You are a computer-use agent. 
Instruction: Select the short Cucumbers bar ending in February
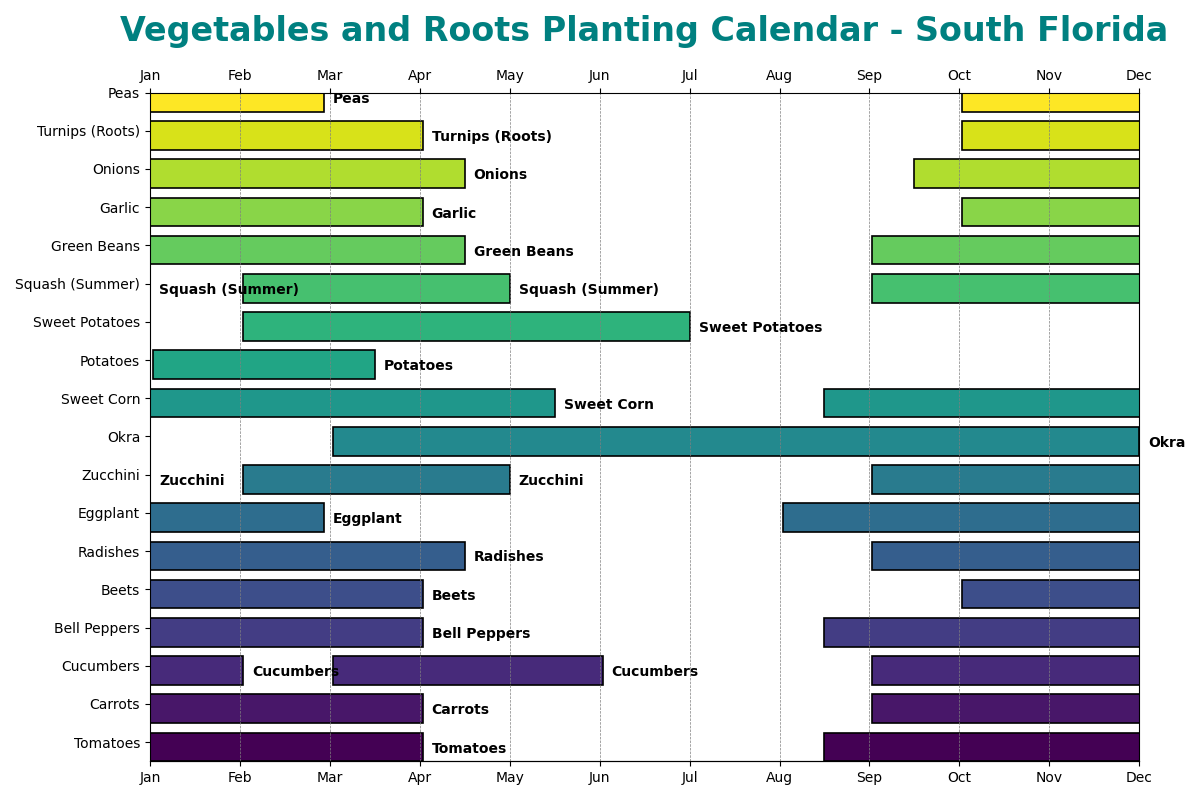[196, 670]
